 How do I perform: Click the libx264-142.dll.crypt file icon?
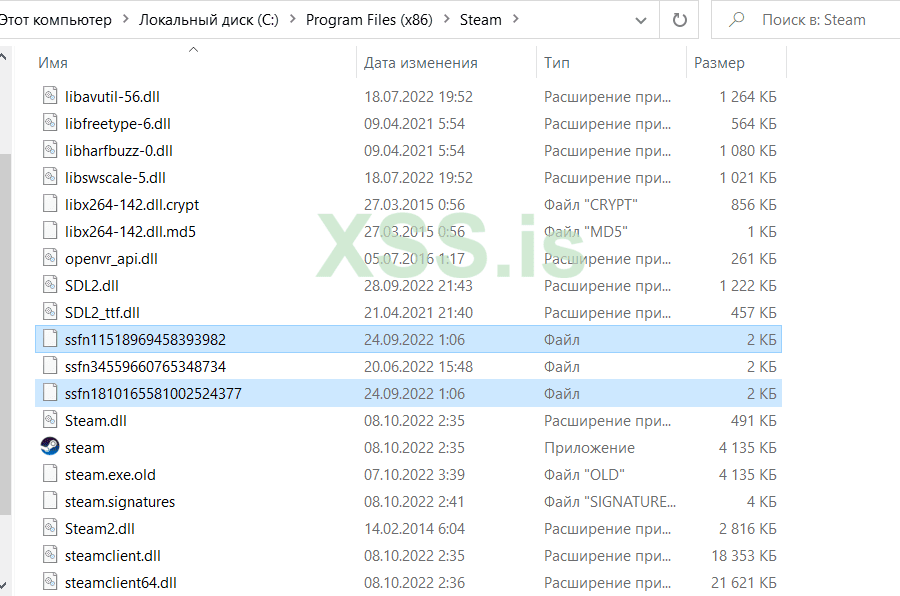pos(51,203)
